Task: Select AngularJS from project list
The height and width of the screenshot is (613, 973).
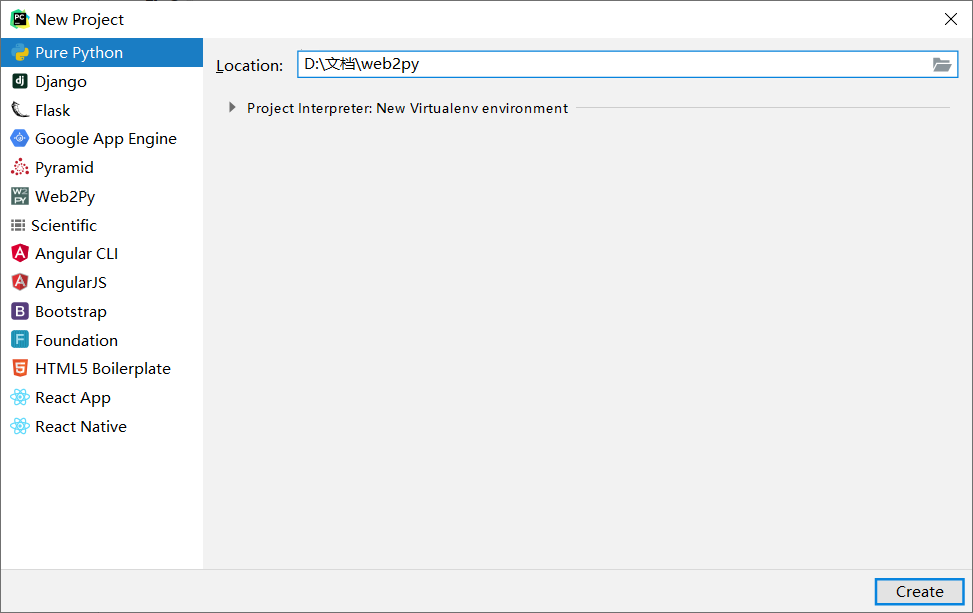Action: (70, 283)
